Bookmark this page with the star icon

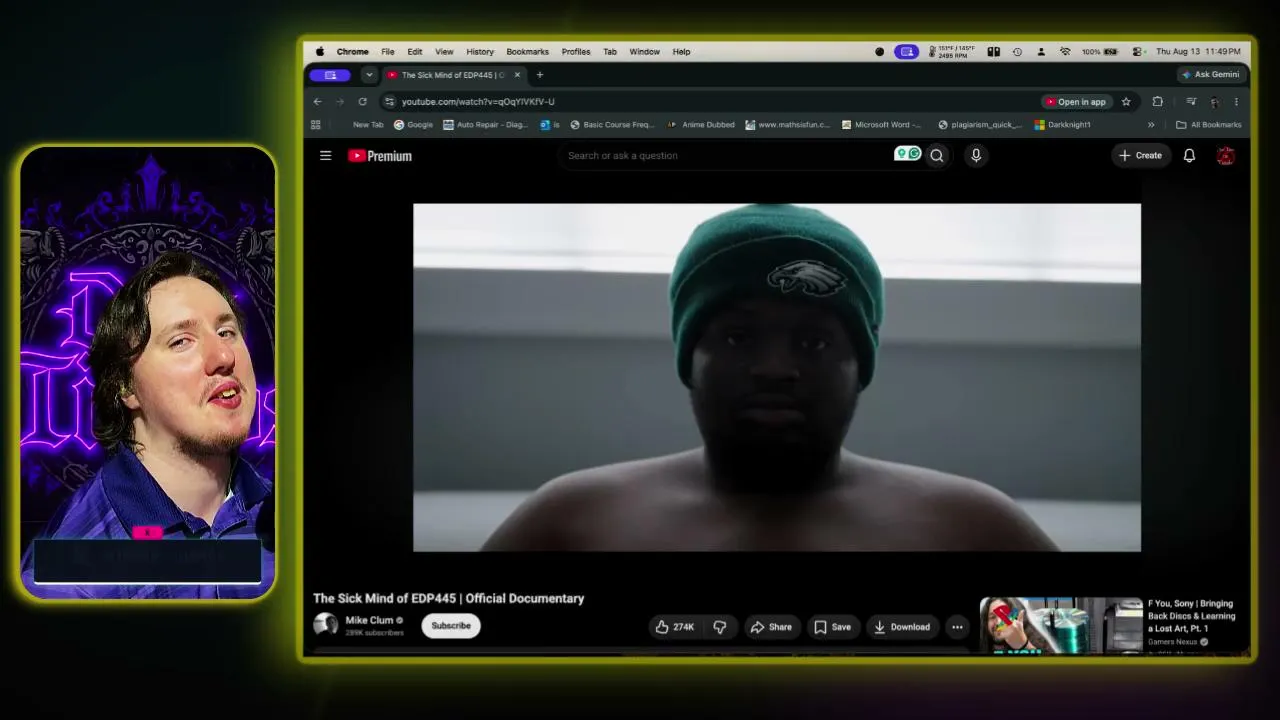click(1126, 101)
